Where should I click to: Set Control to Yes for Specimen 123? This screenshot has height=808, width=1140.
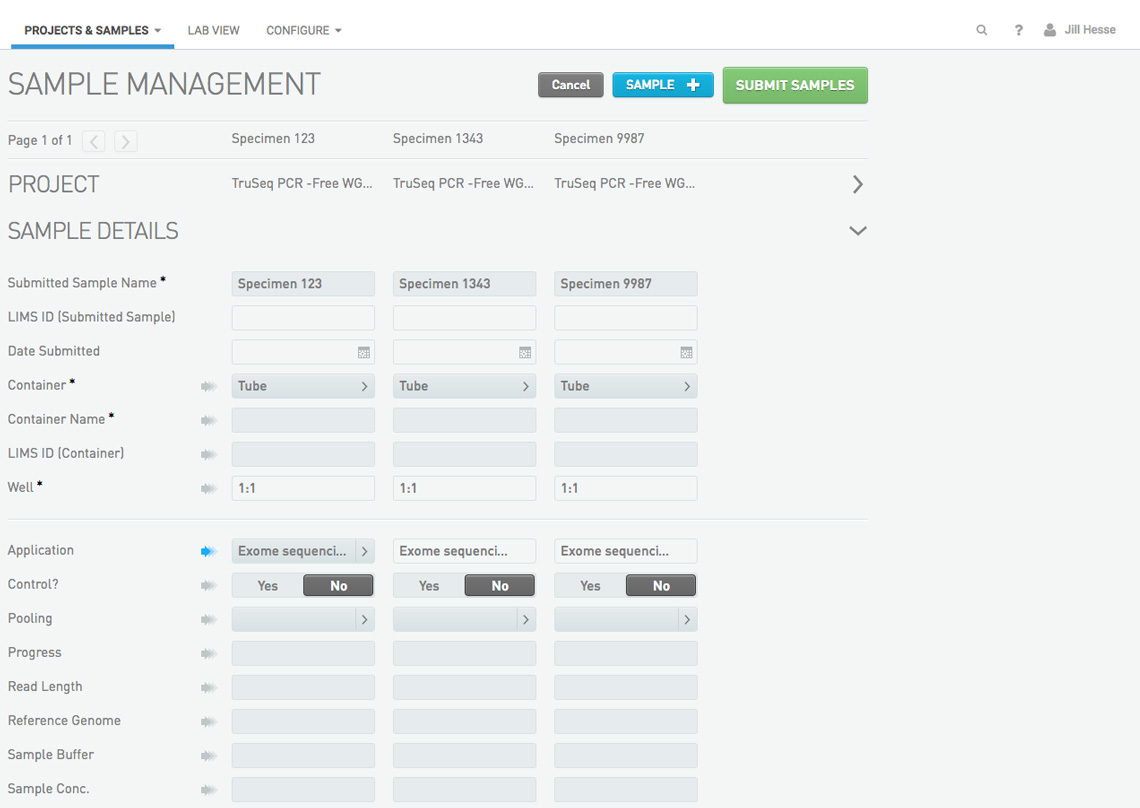[x=267, y=585]
